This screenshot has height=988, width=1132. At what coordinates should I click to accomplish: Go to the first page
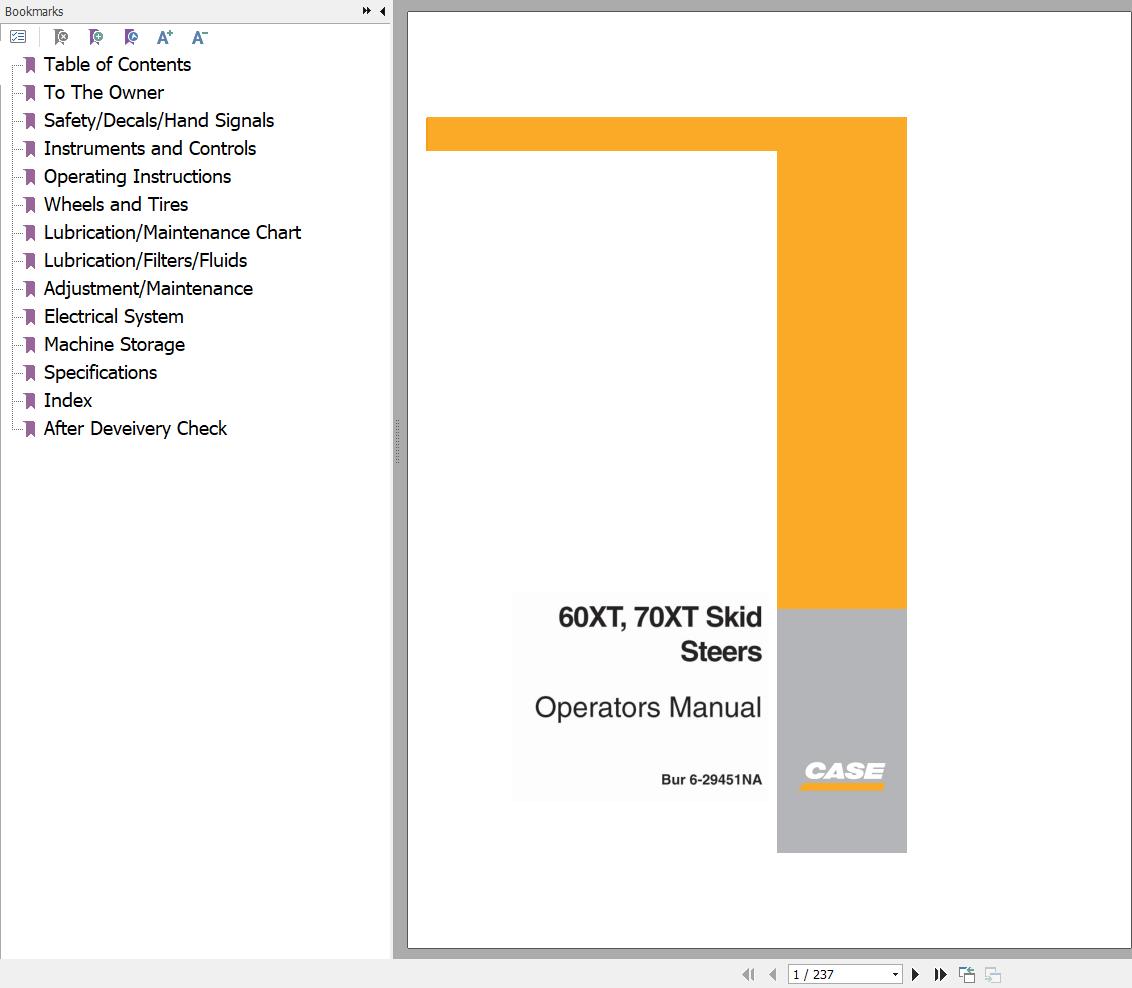(749, 974)
